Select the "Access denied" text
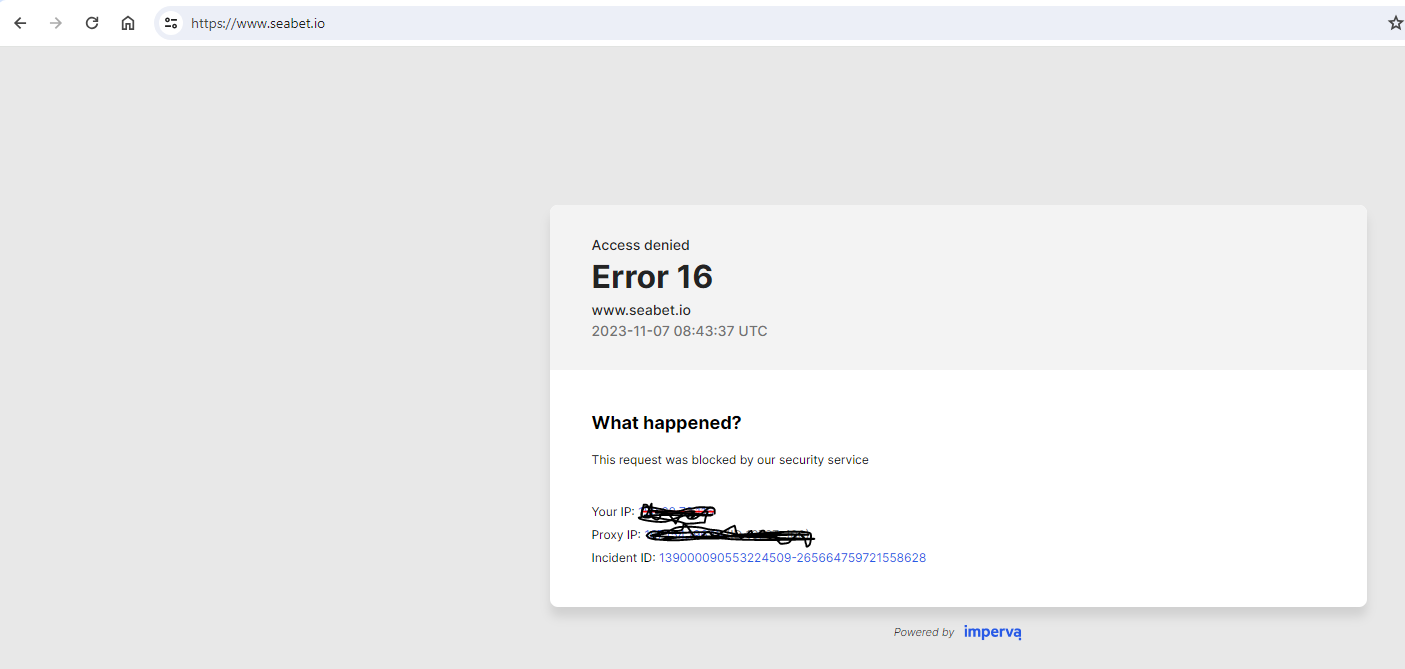 [640, 245]
